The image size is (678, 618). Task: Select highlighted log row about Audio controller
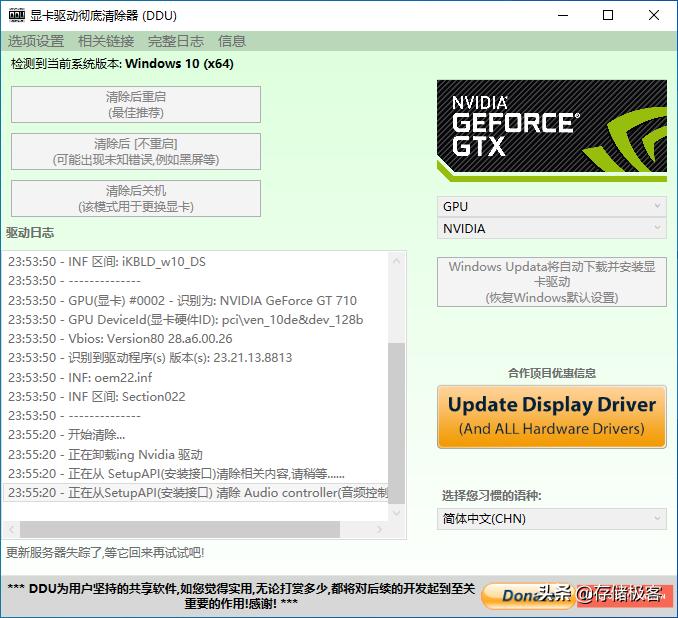pos(195,493)
